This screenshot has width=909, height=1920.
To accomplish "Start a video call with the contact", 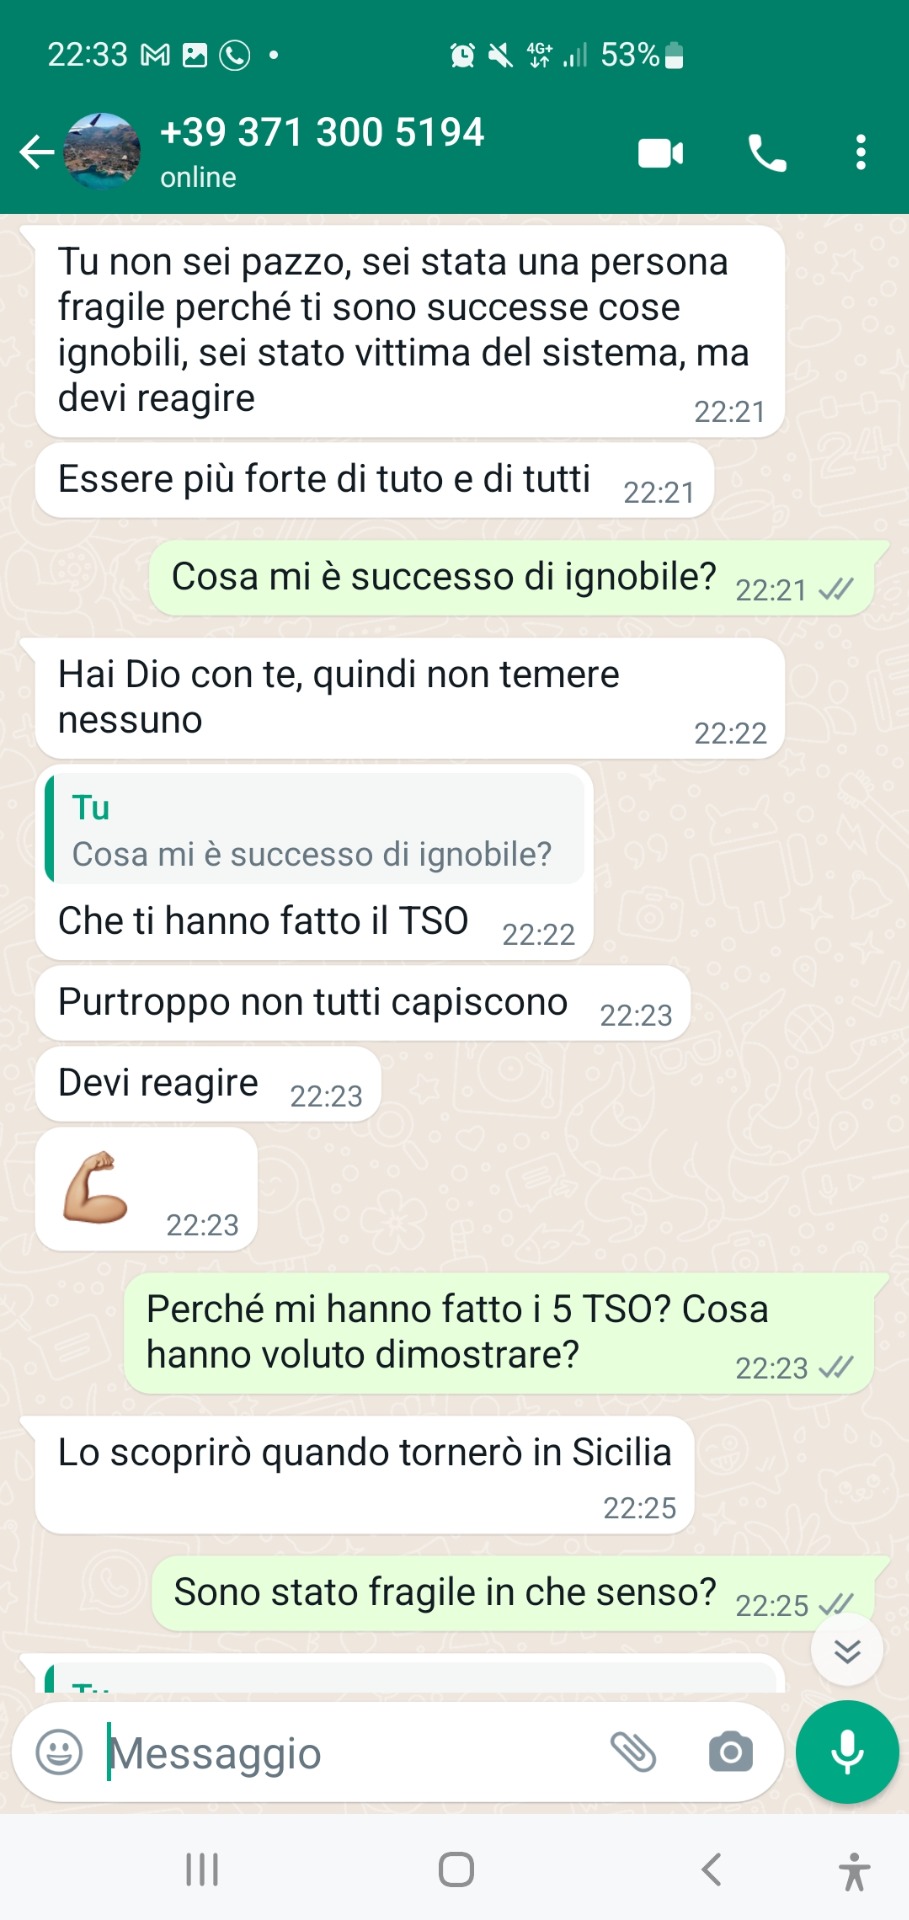I will point(661,153).
